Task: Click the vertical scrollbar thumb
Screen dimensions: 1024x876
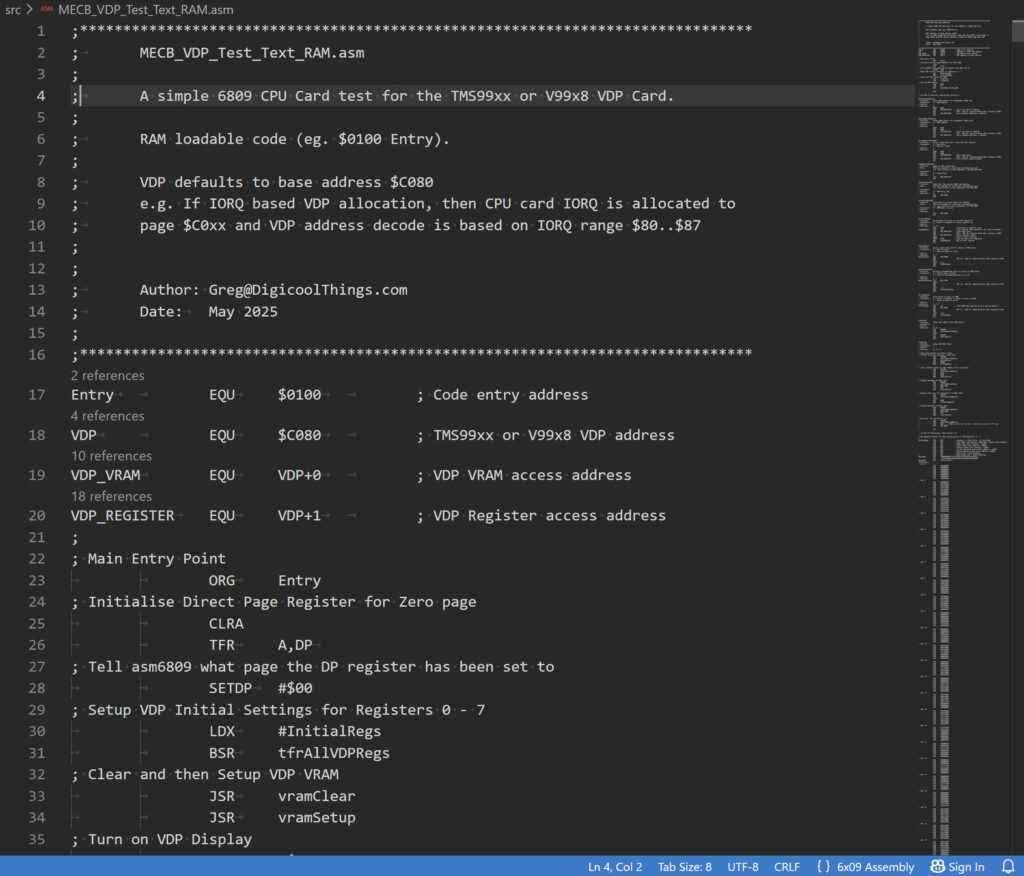Action: (1017, 31)
